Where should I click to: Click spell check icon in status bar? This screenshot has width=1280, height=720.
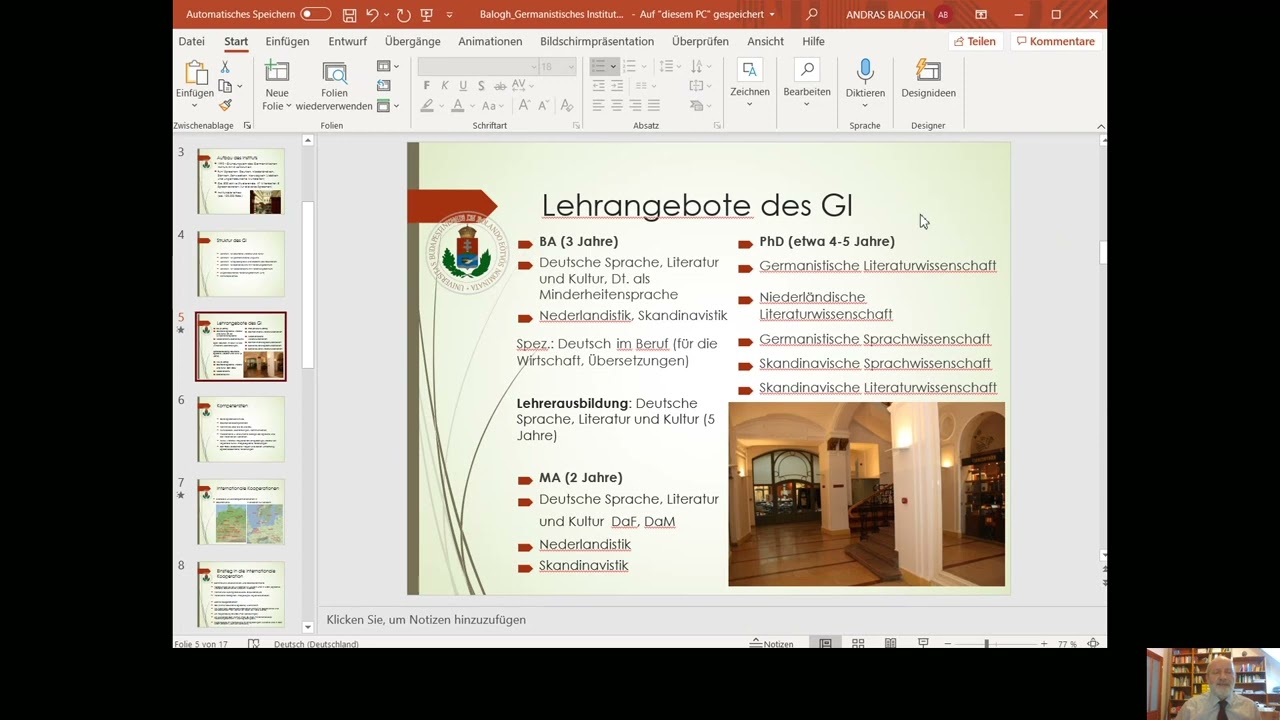click(x=254, y=644)
